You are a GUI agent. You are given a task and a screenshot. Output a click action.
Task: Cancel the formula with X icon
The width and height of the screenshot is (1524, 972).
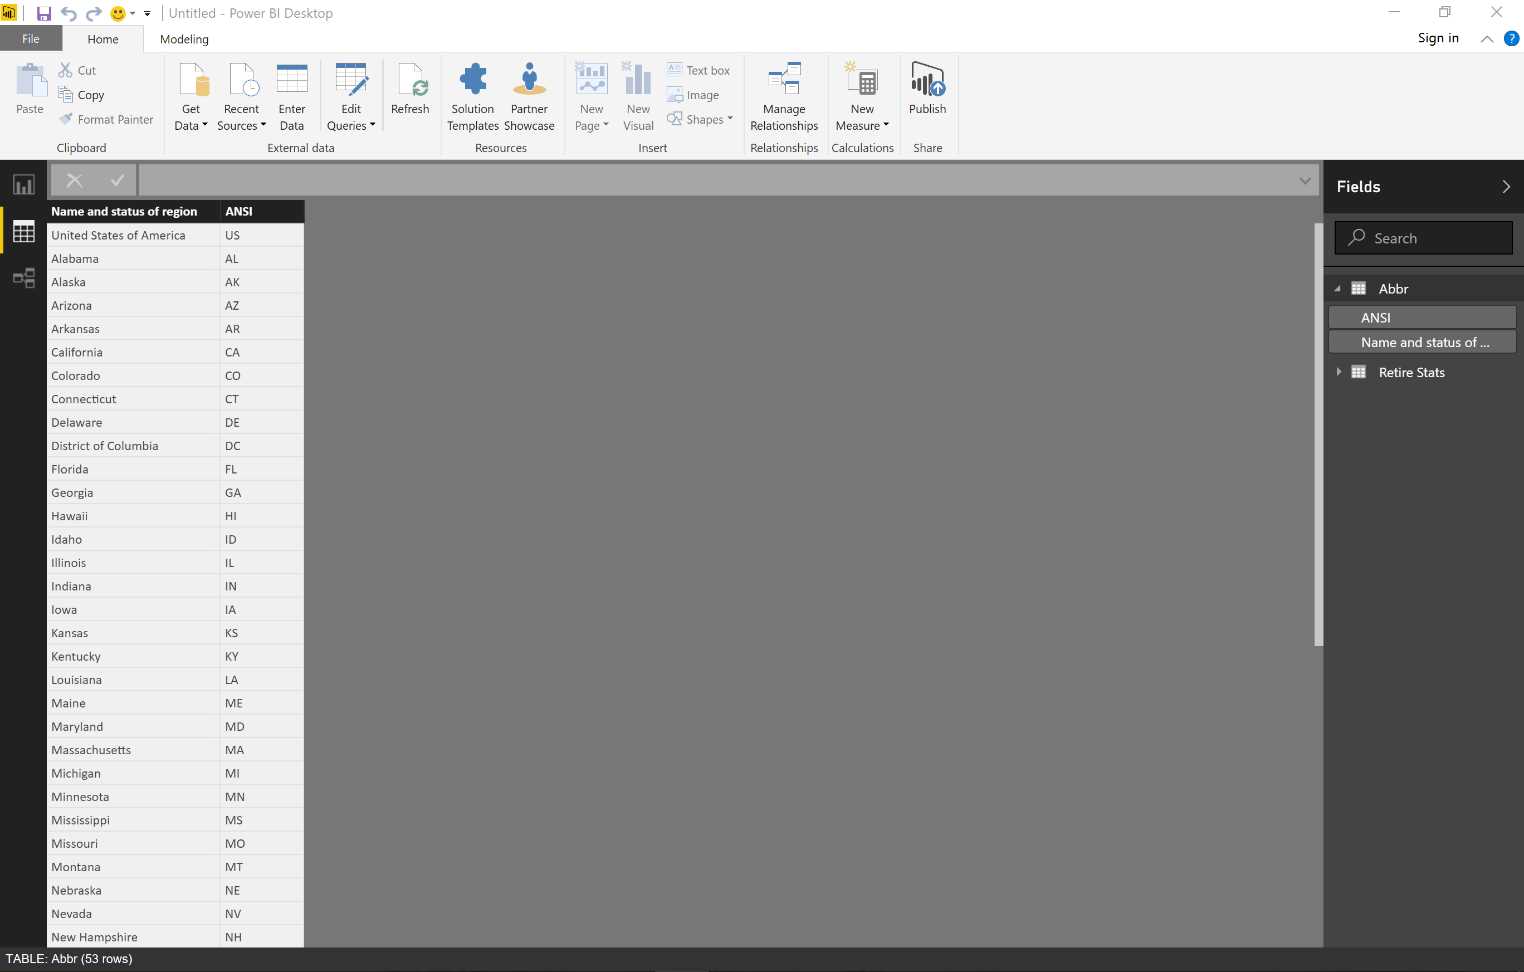tap(74, 180)
